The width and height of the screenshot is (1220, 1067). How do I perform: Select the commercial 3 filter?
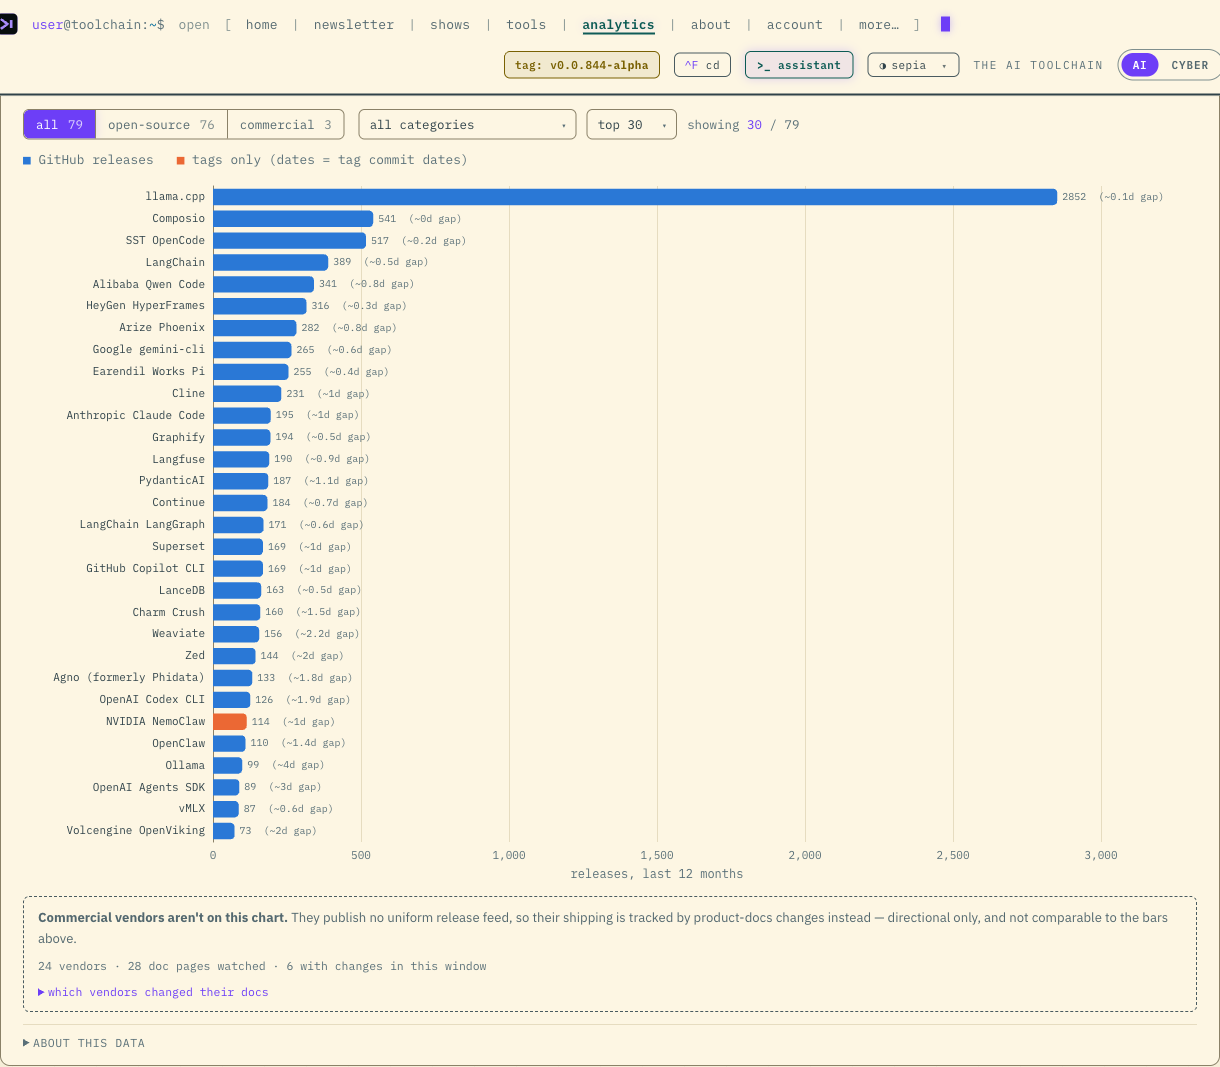tap(286, 125)
